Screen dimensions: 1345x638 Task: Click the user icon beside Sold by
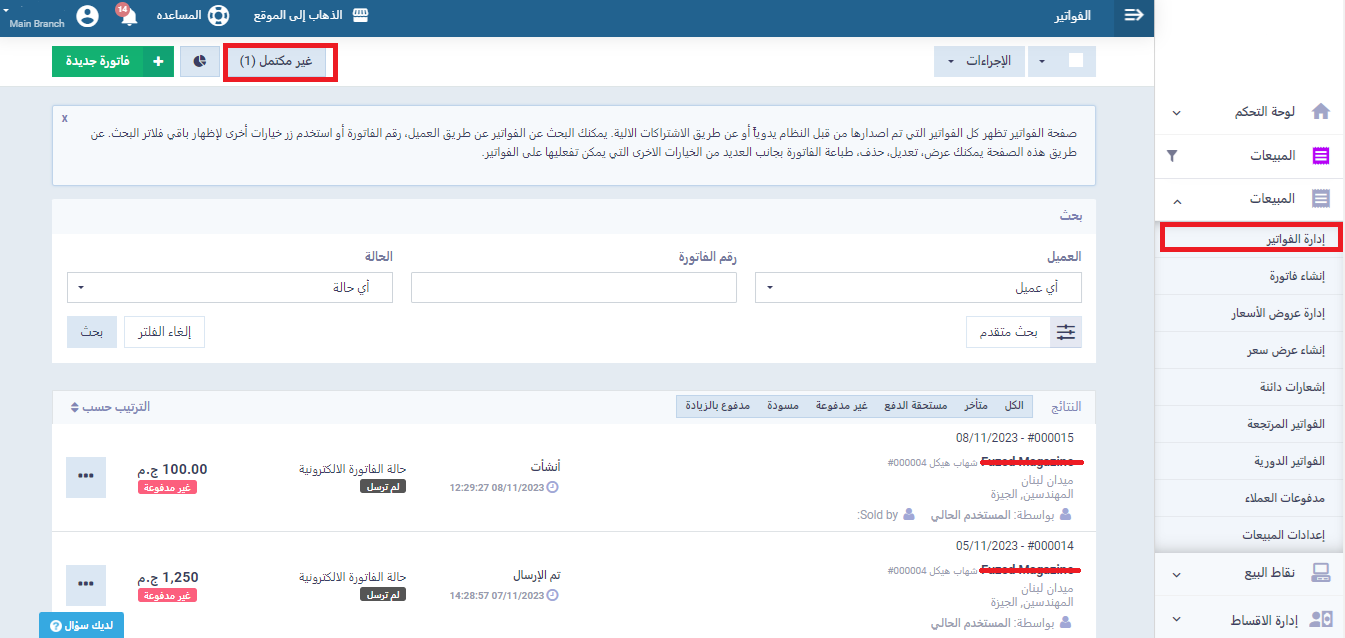(x=908, y=515)
